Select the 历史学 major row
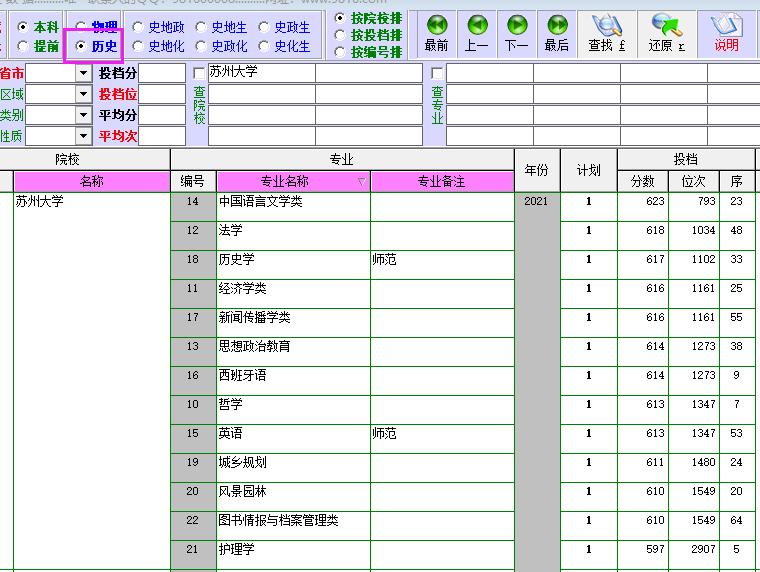Viewport: 760px width, 572px height. click(293, 265)
